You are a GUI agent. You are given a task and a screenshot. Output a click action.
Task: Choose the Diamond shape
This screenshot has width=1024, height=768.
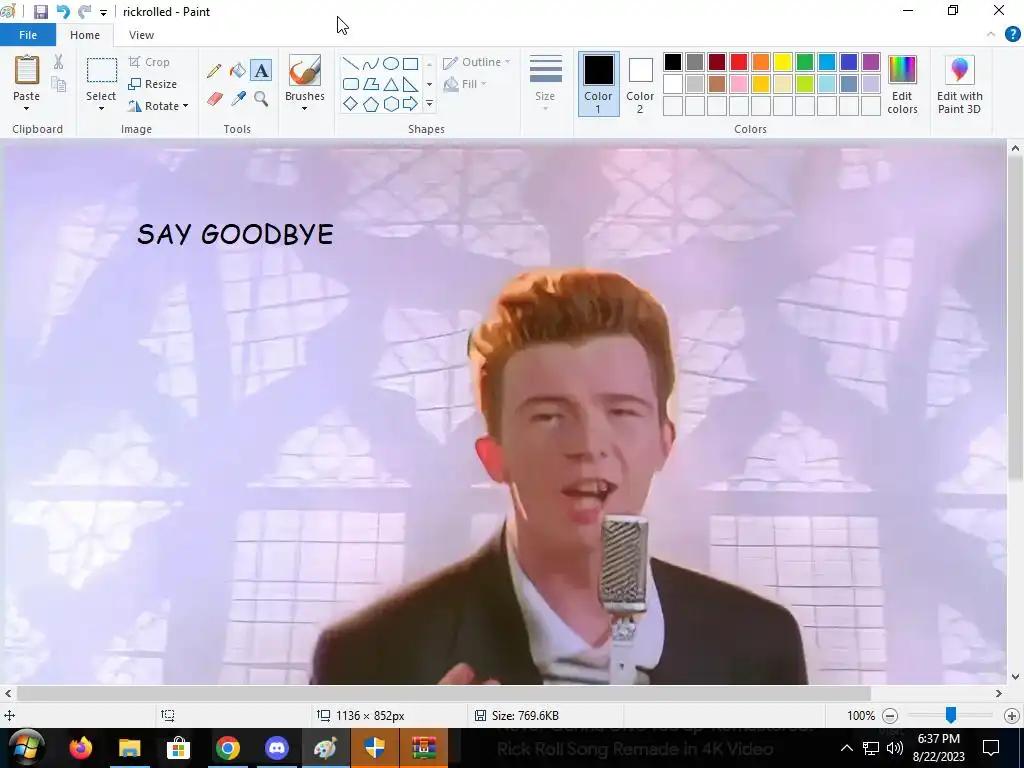(351, 104)
